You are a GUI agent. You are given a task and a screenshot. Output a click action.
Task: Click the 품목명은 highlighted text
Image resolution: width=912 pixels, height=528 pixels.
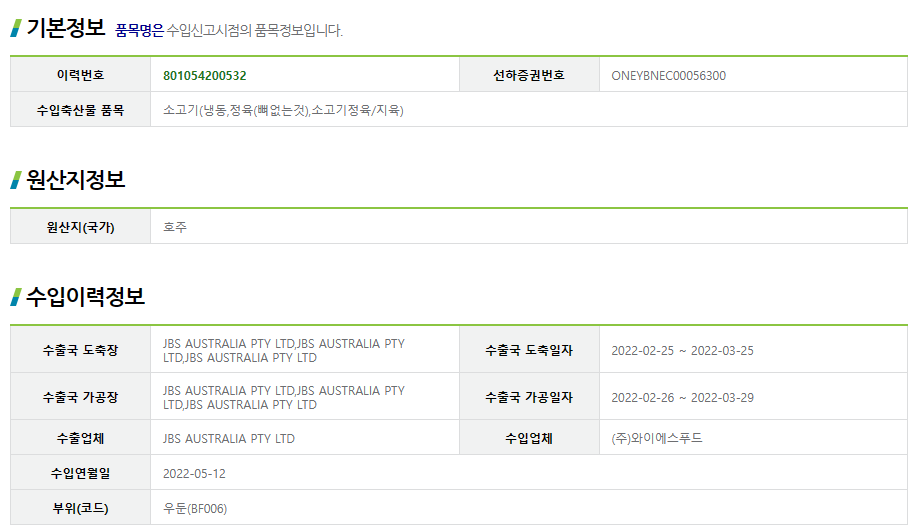140,30
